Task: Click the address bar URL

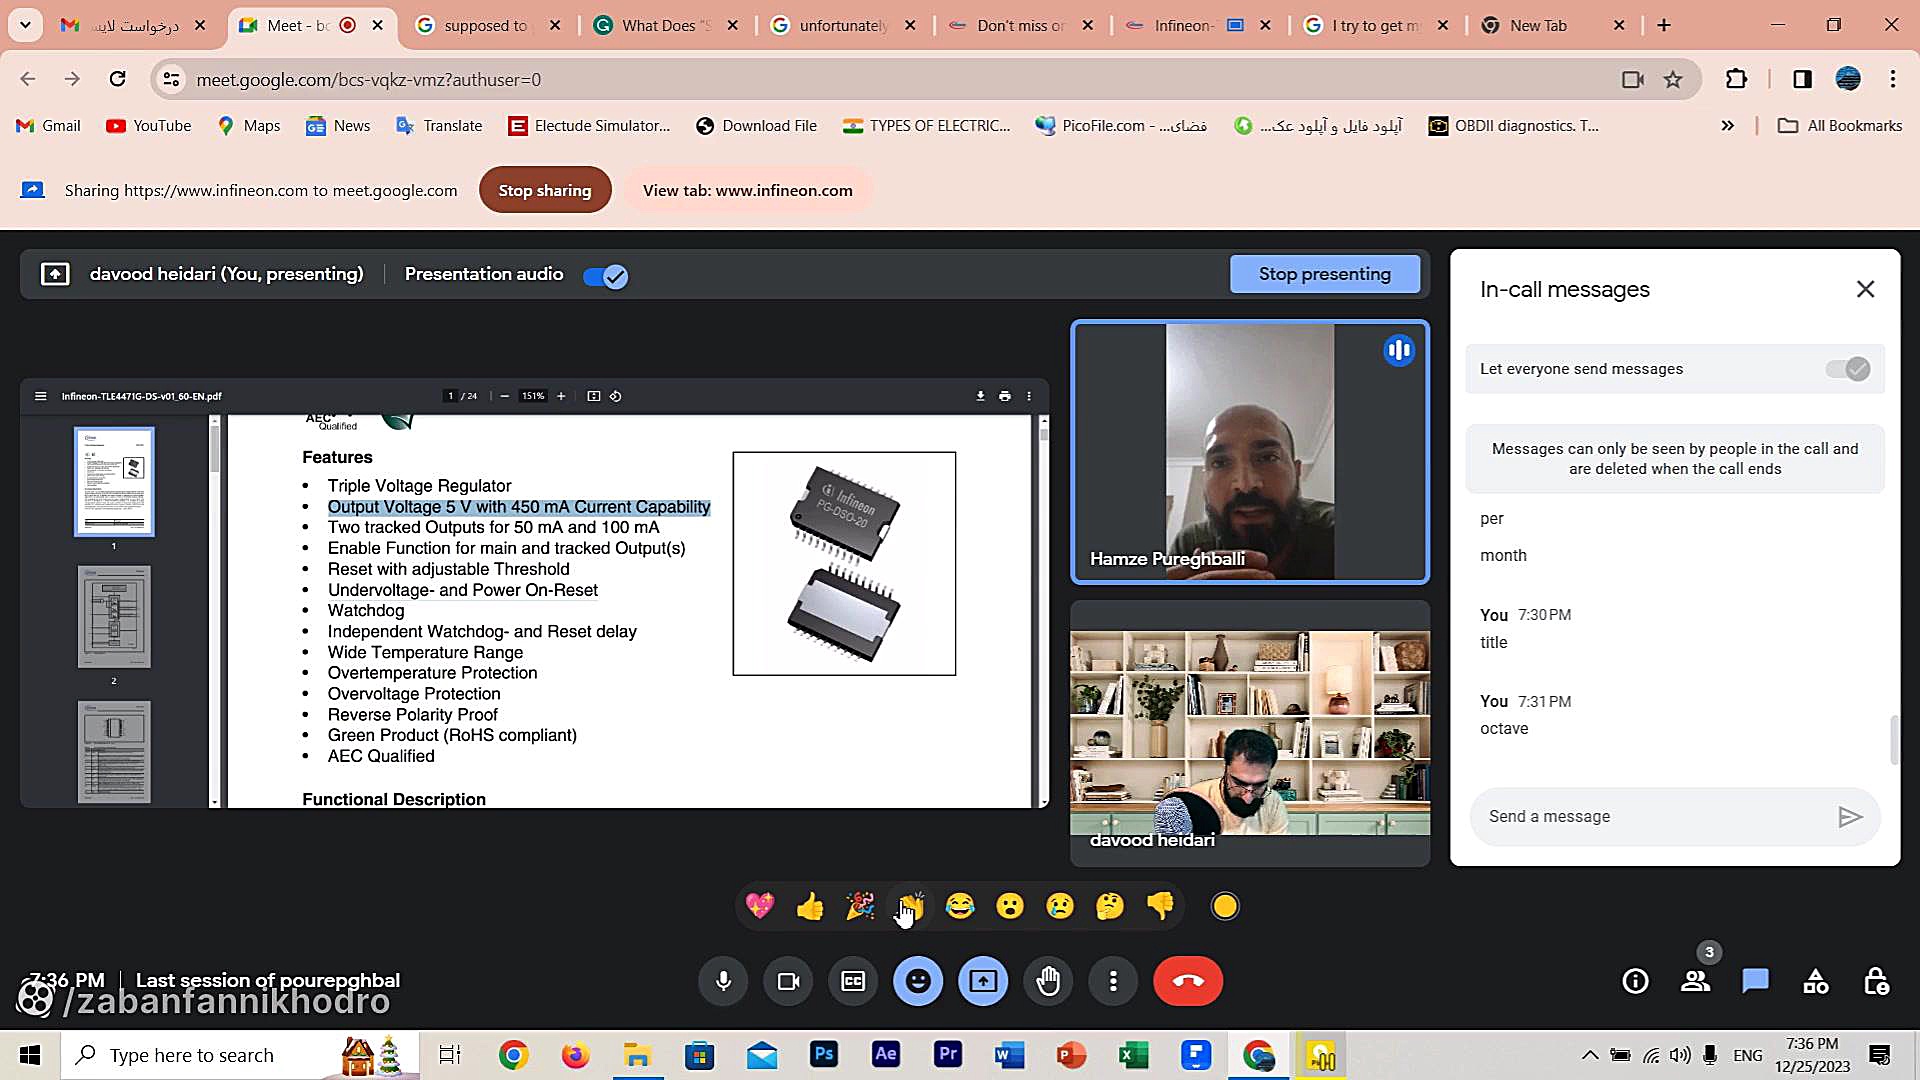Action: coord(368,79)
